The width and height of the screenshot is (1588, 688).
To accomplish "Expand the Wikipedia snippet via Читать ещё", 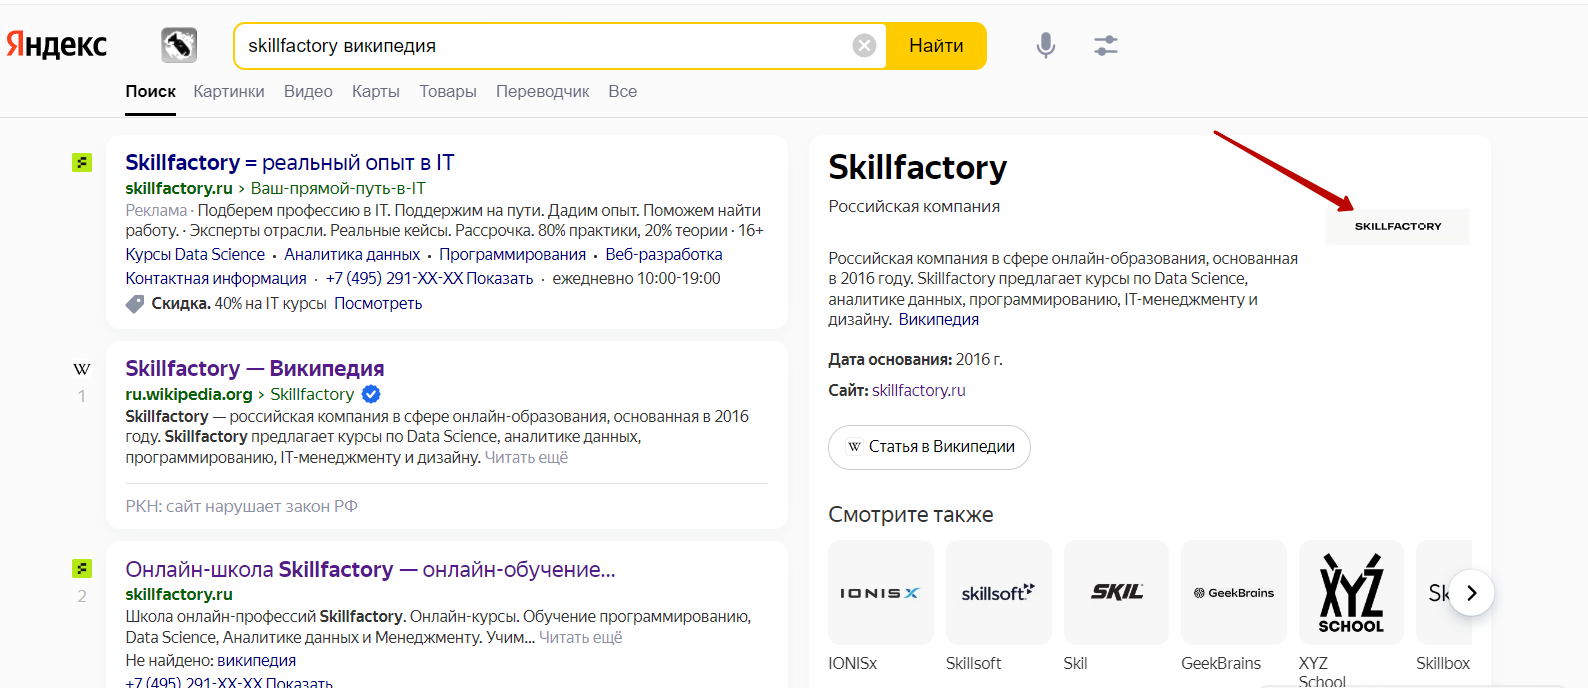I will coord(526,457).
